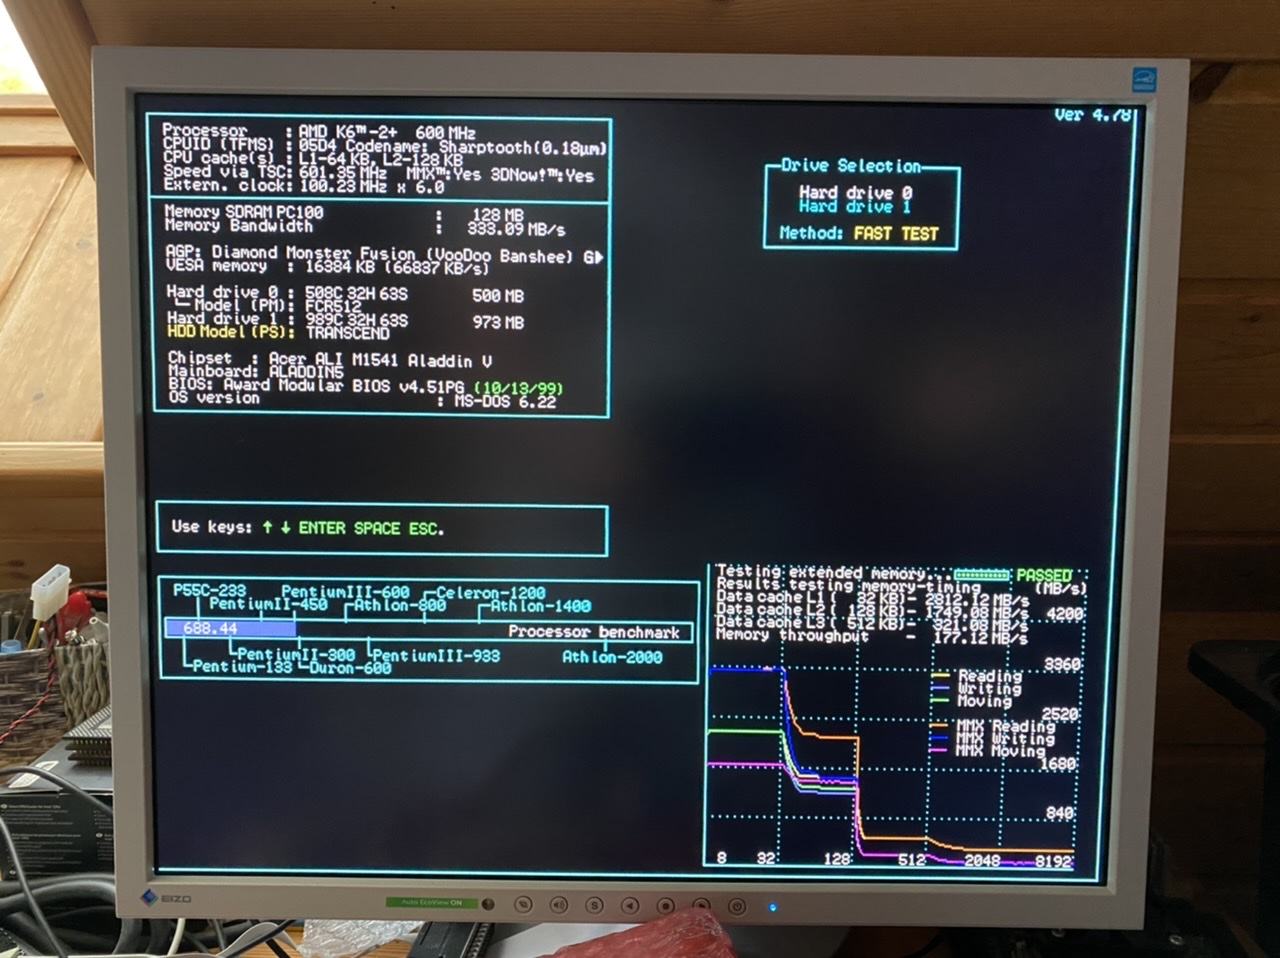Click the 500 MB hard drive size
1280x958 pixels.
click(498, 296)
